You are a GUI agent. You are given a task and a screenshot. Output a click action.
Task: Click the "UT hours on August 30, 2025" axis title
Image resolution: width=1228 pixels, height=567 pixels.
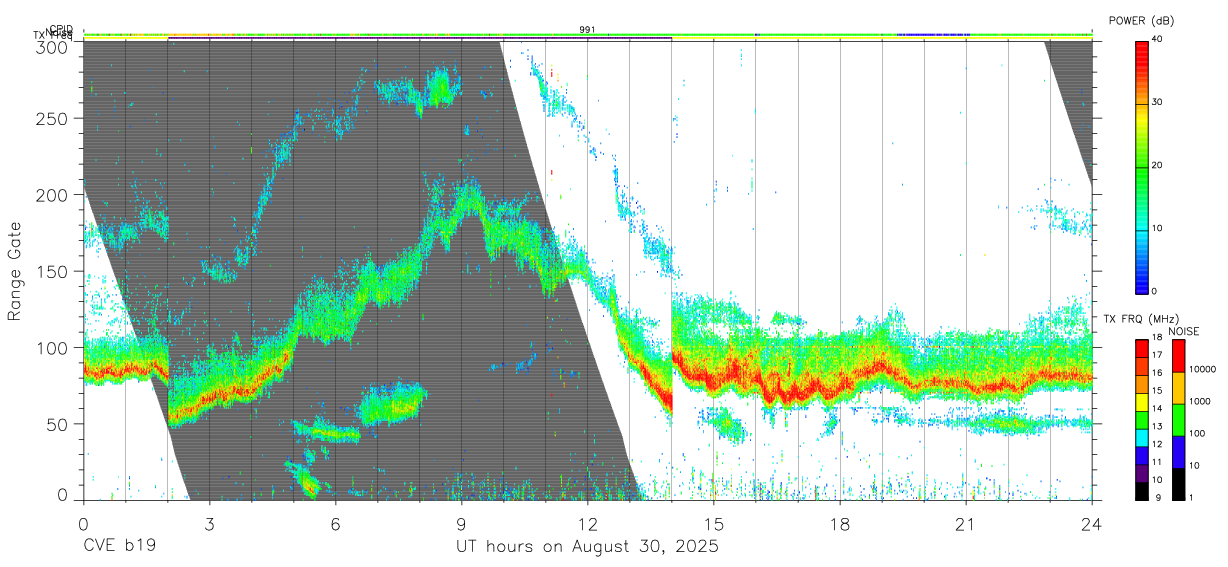coord(587,547)
